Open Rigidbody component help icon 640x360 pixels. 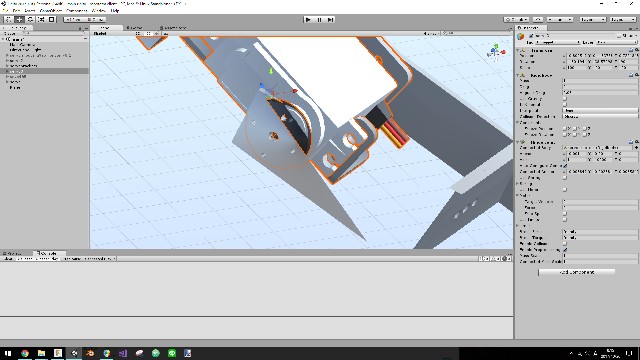pos(631,75)
